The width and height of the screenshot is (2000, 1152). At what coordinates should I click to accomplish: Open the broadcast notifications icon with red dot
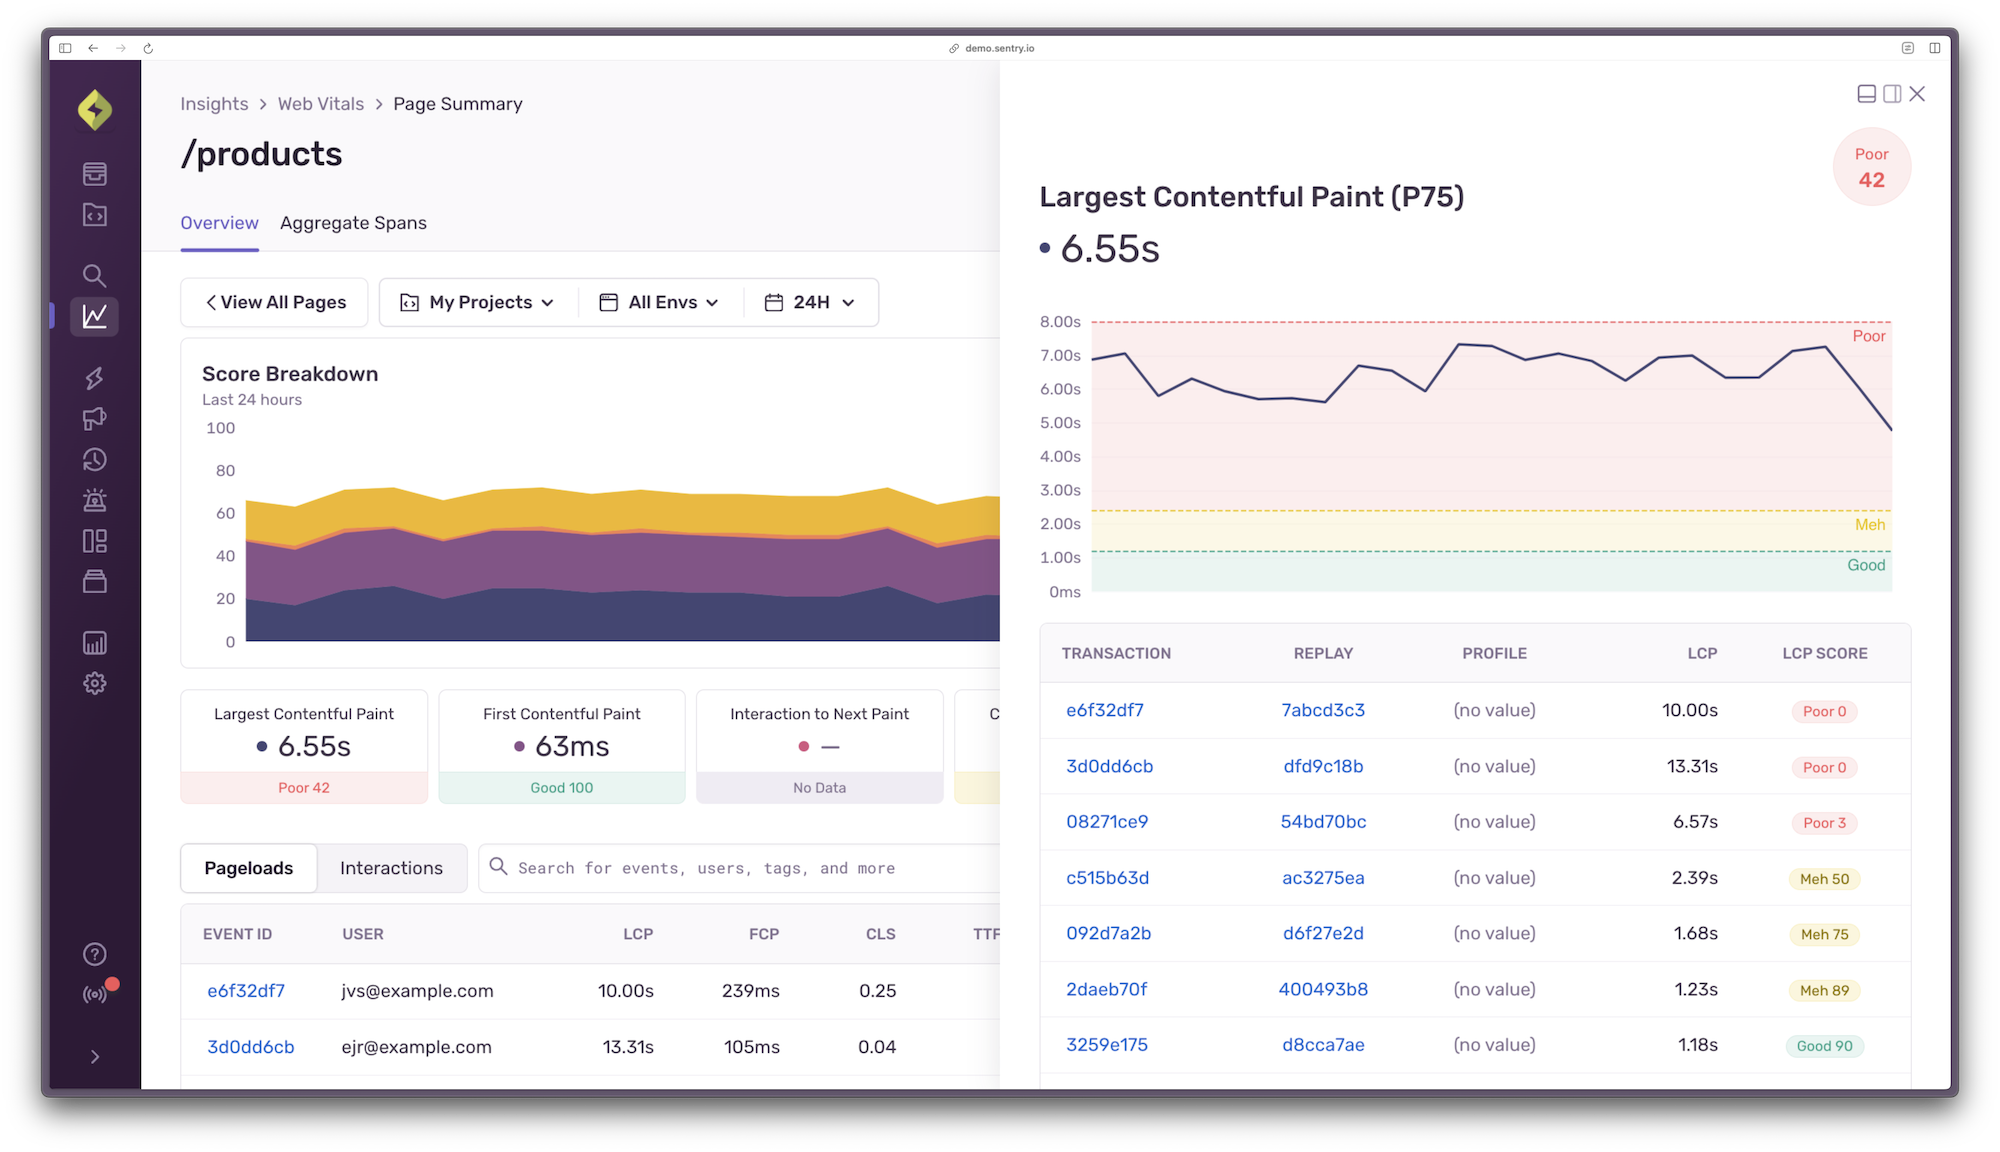pyautogui.click(x=95, y=994)
